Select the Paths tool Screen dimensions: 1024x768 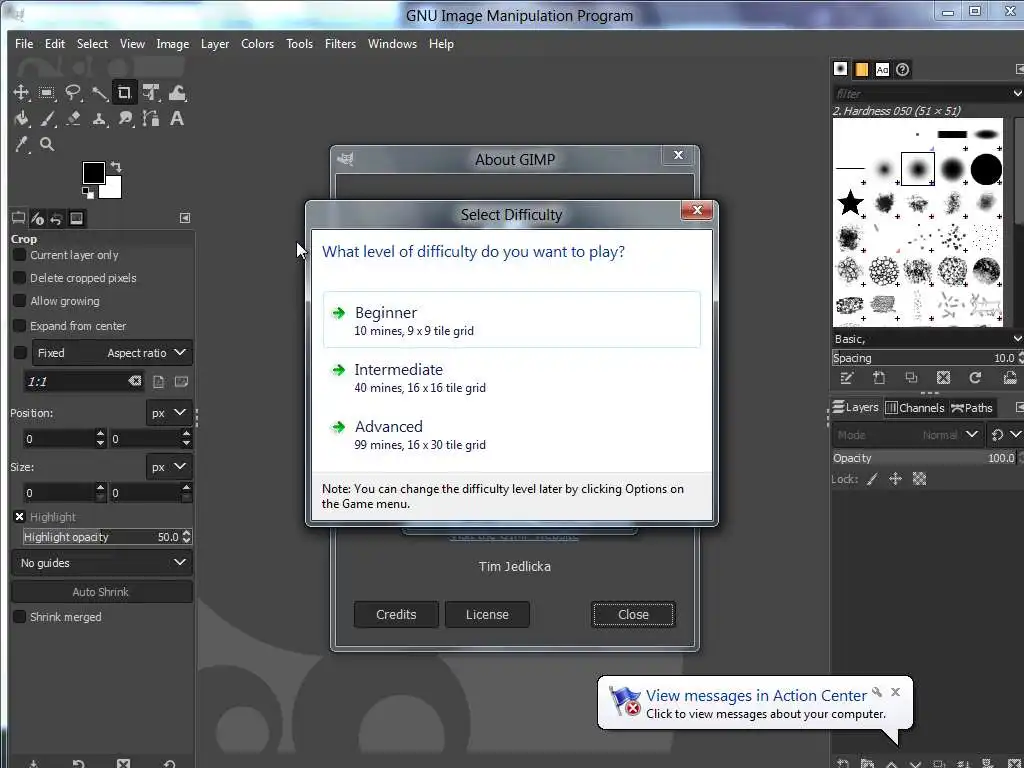(151, 119)
